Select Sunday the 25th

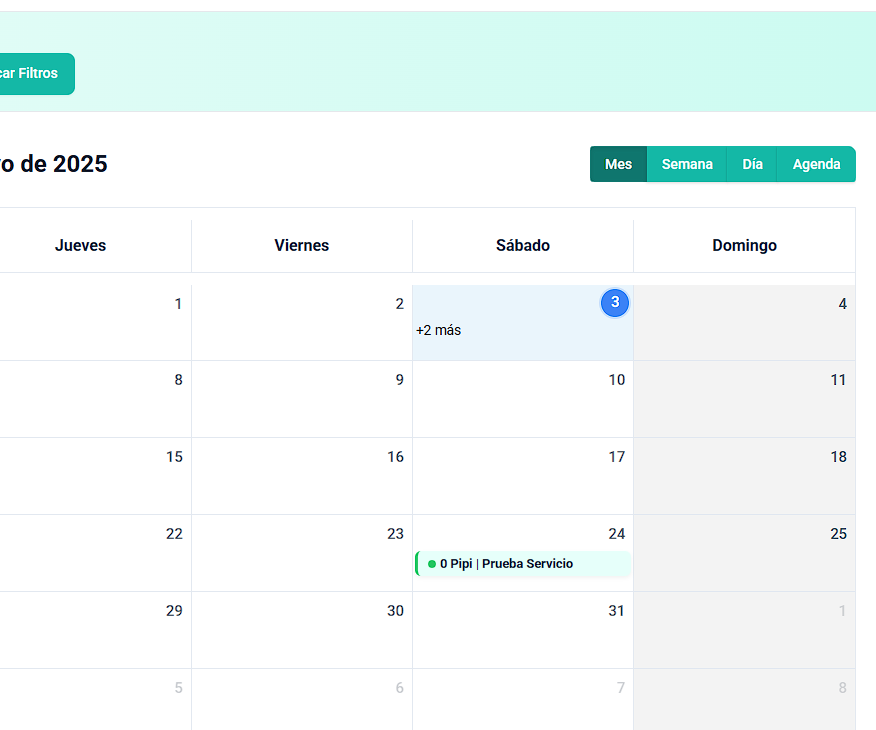click(x=744, y=553)
